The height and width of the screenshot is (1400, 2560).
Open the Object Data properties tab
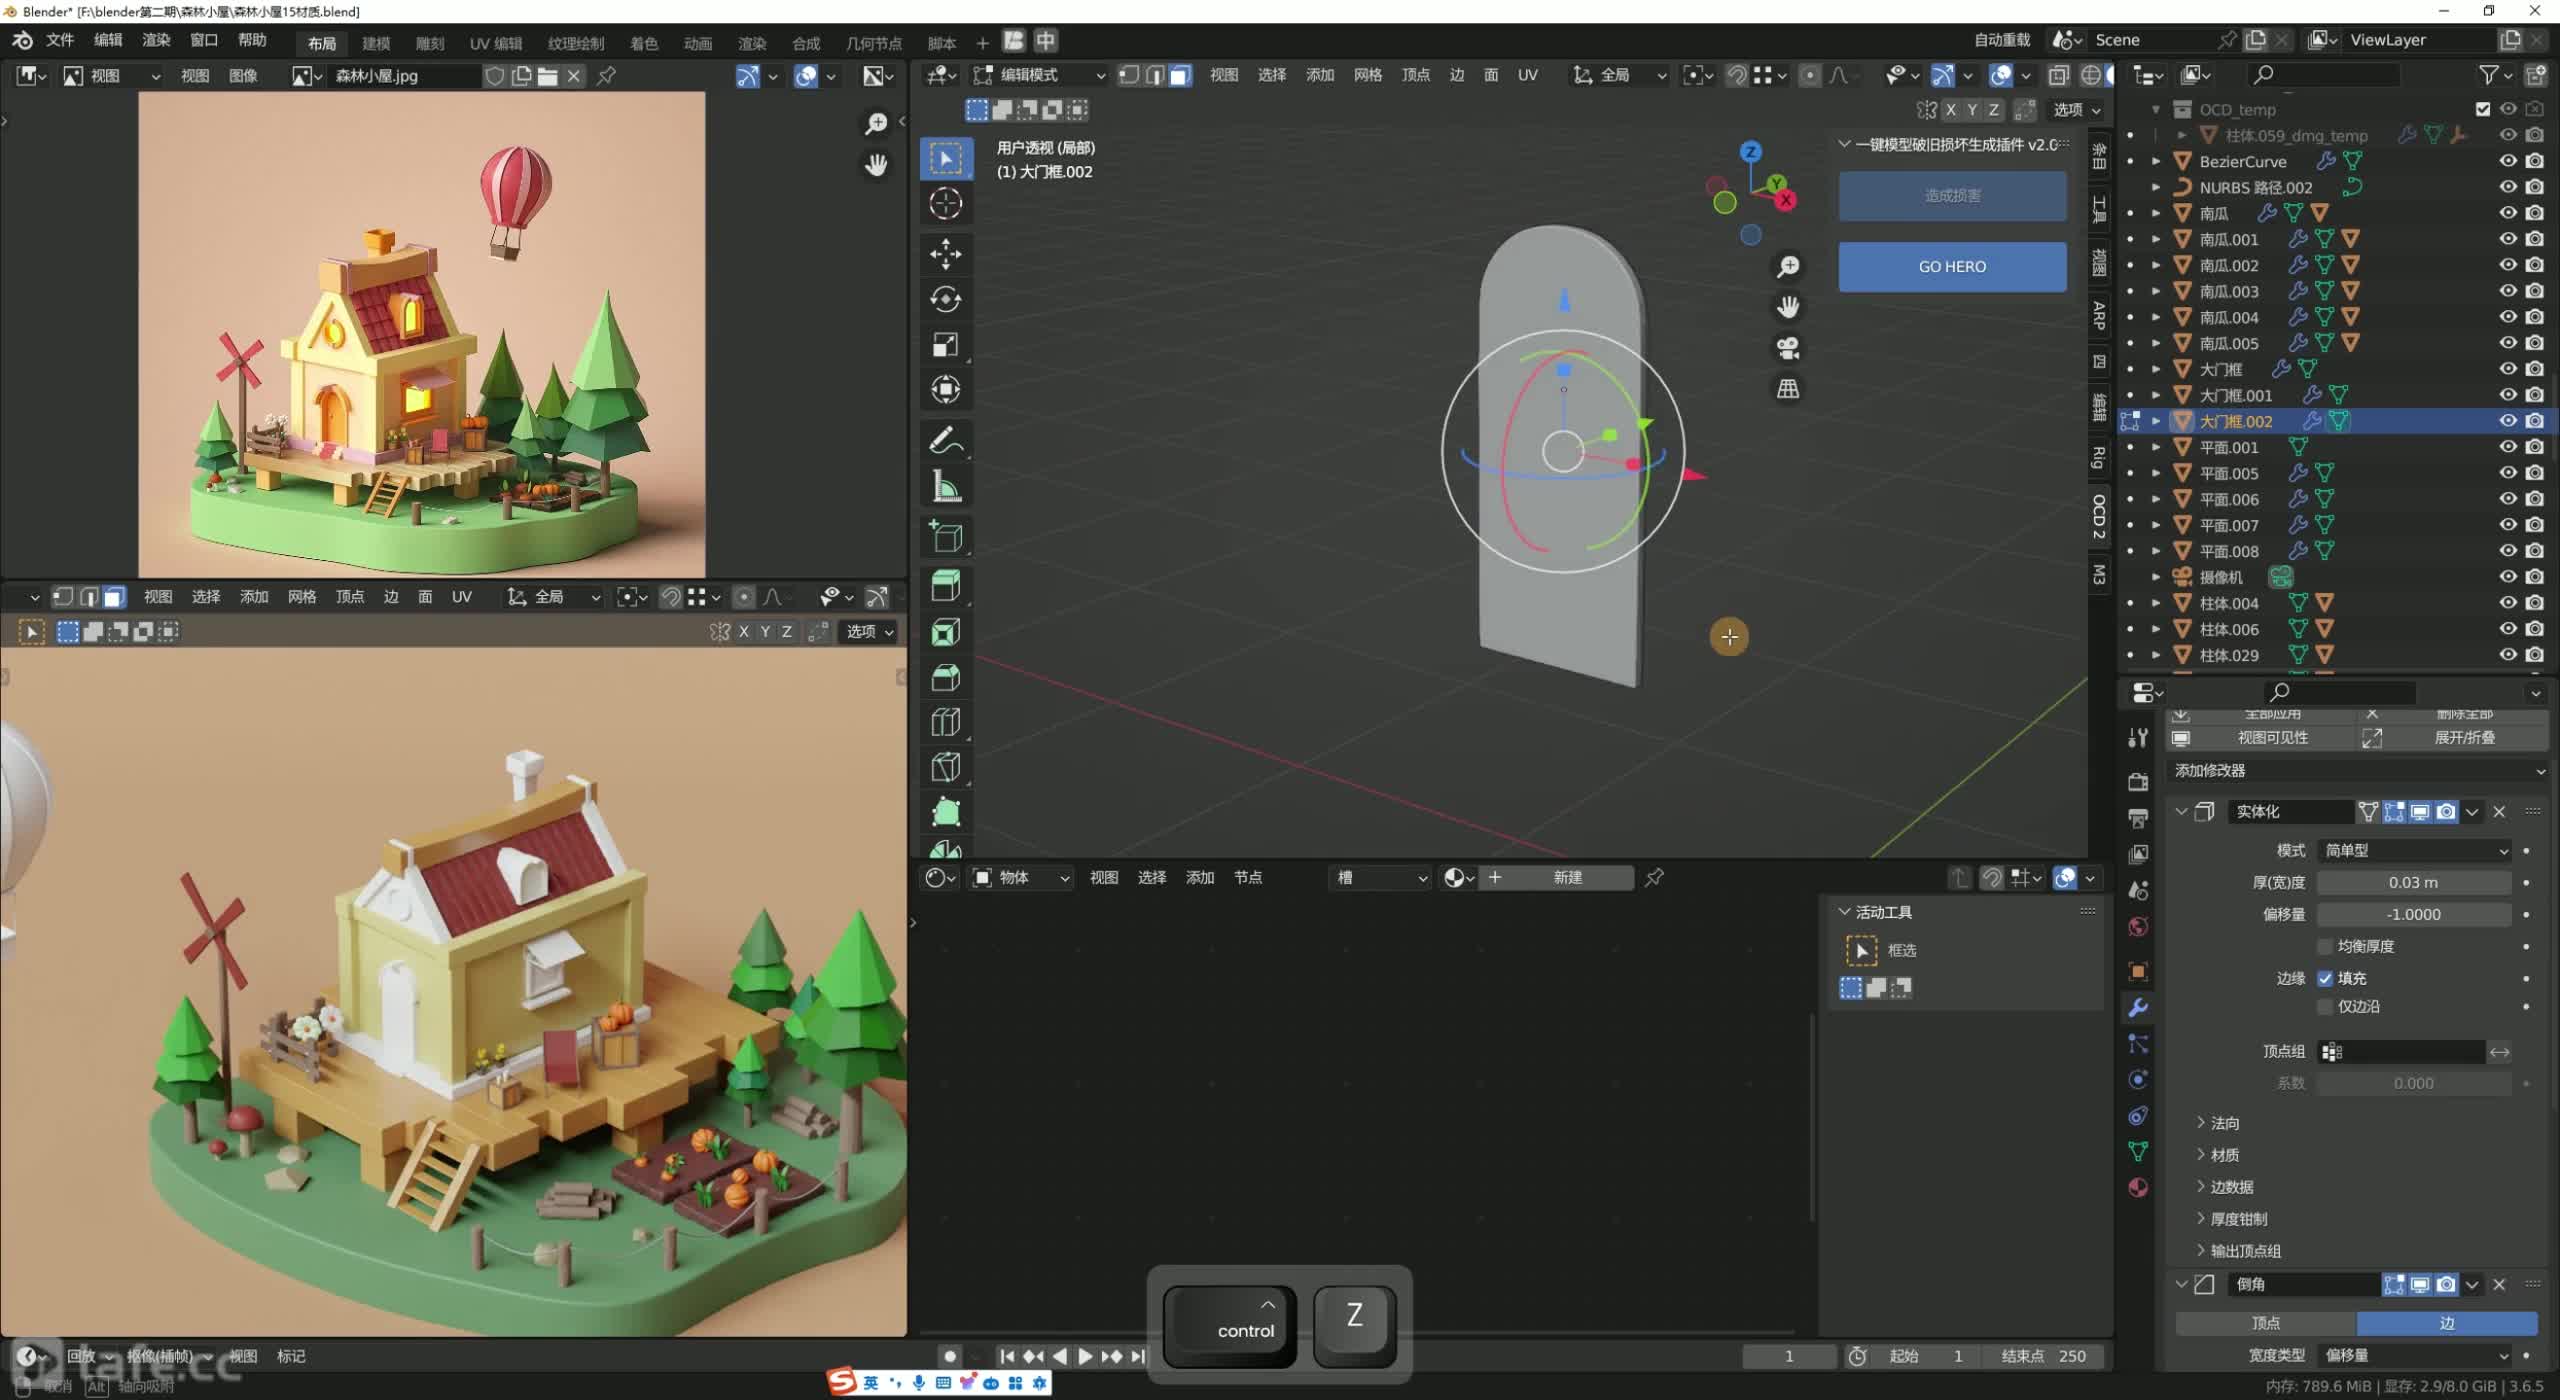pyautogui.click(x=2138, y=1152)
